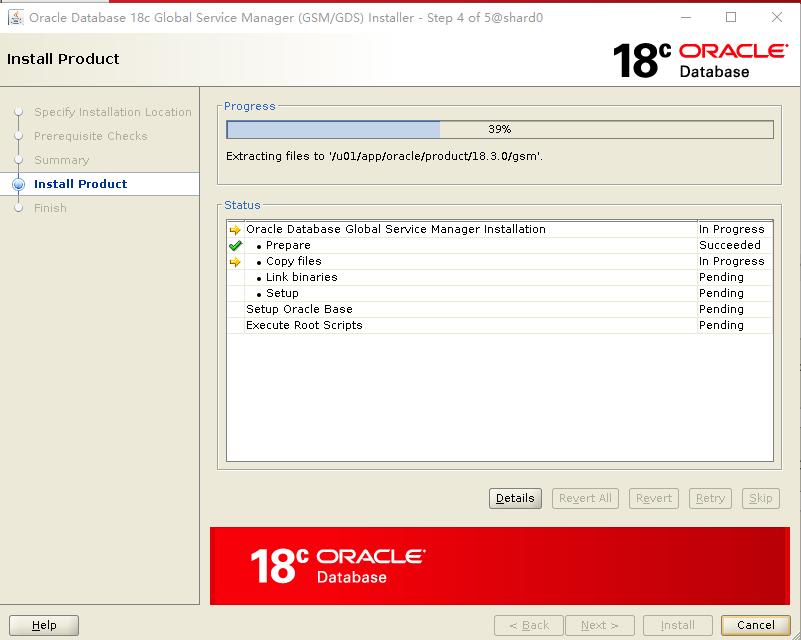Click the 39% progress bar
The image size is (801, 640).
500,129
